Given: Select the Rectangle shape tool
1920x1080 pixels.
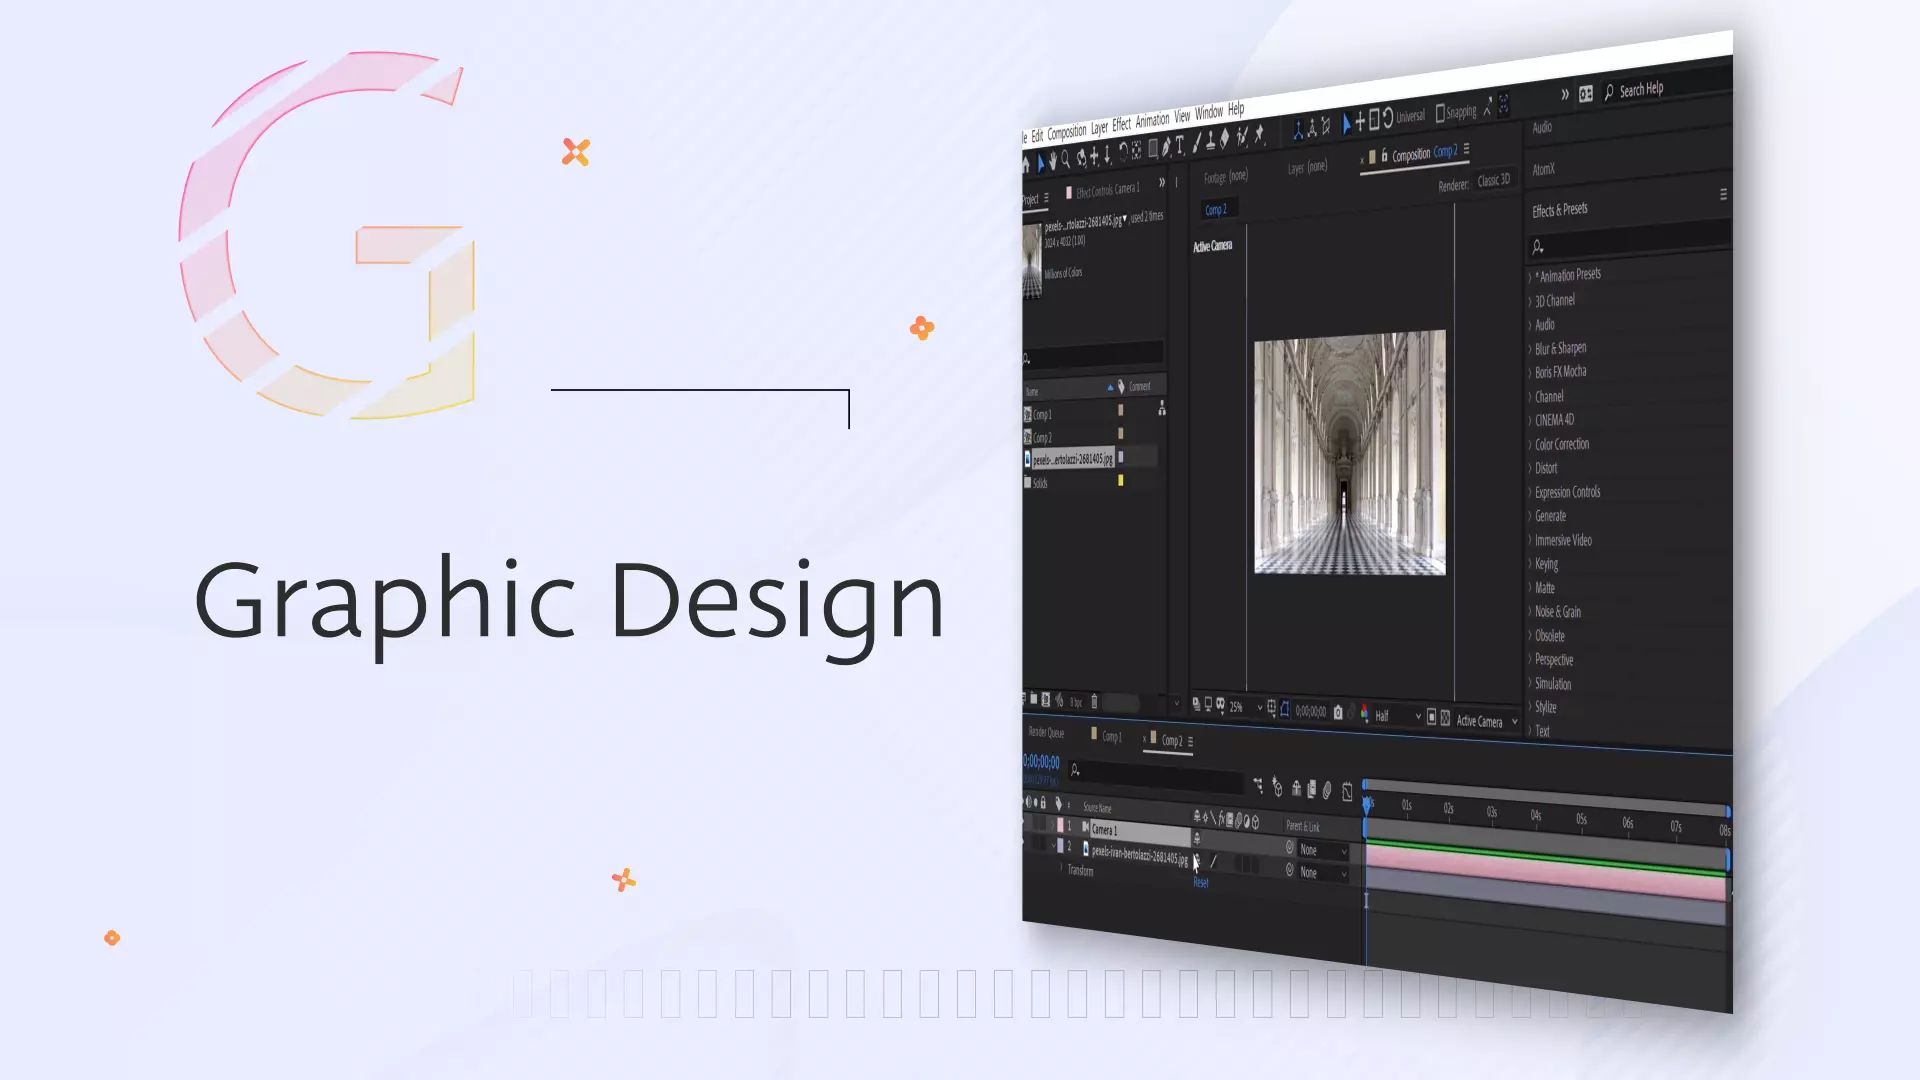Looking at the screenshot, I should [1153, 148].
